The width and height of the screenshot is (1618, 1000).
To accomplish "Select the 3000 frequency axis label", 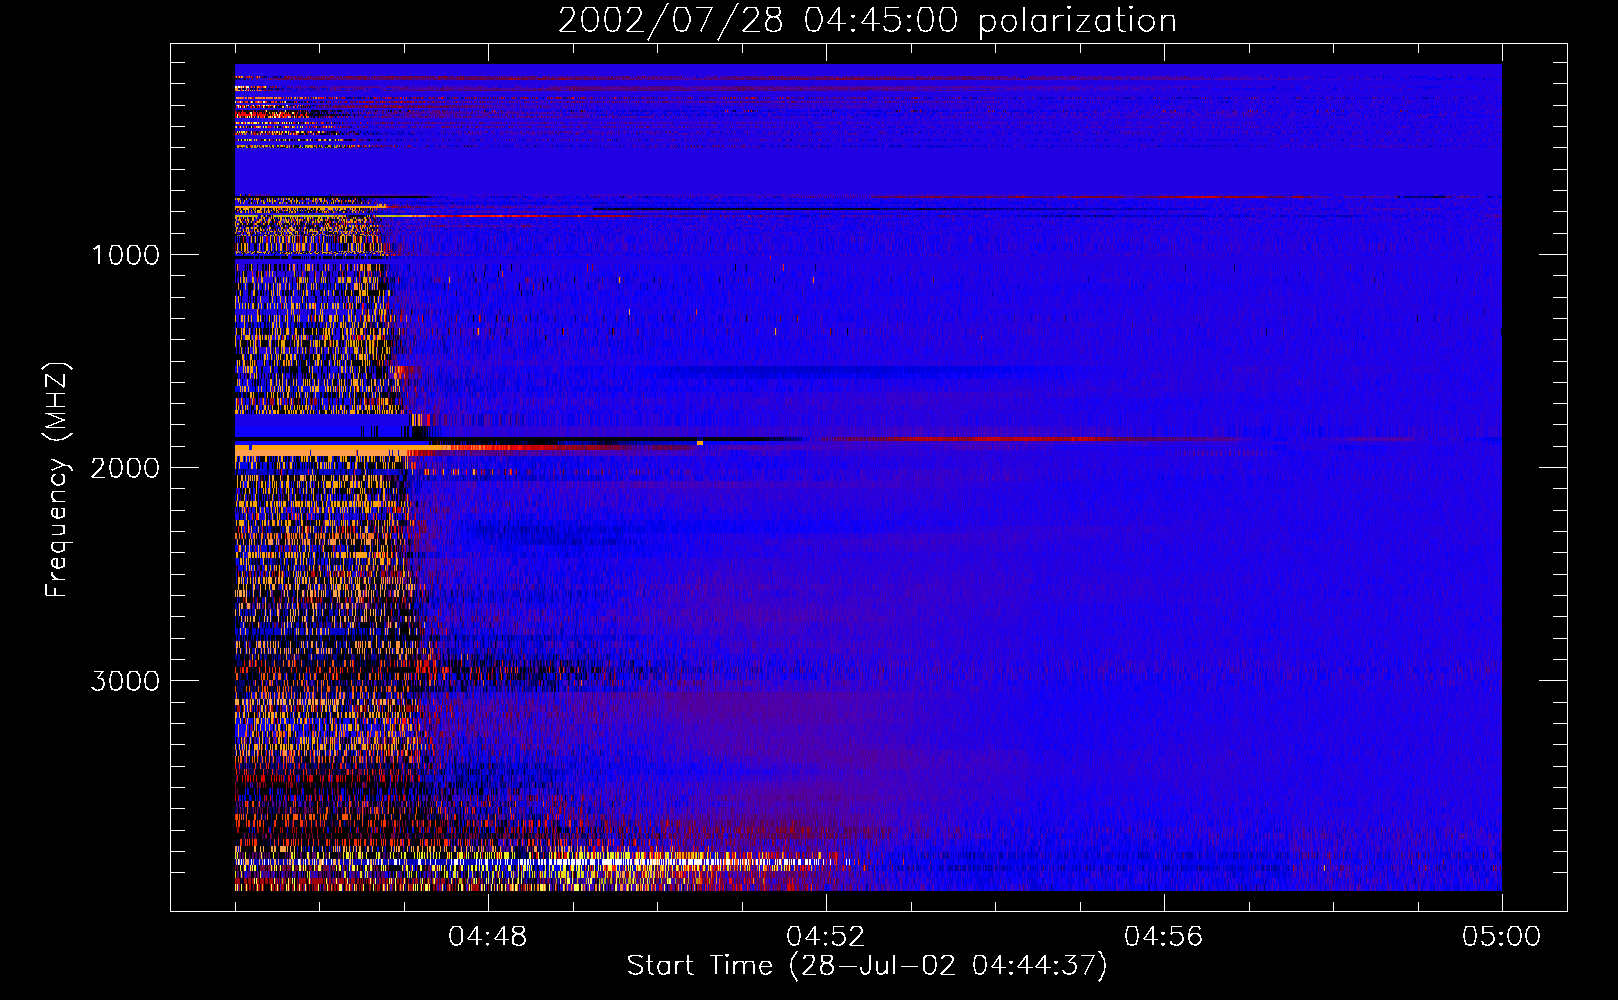I will point(125,681).
